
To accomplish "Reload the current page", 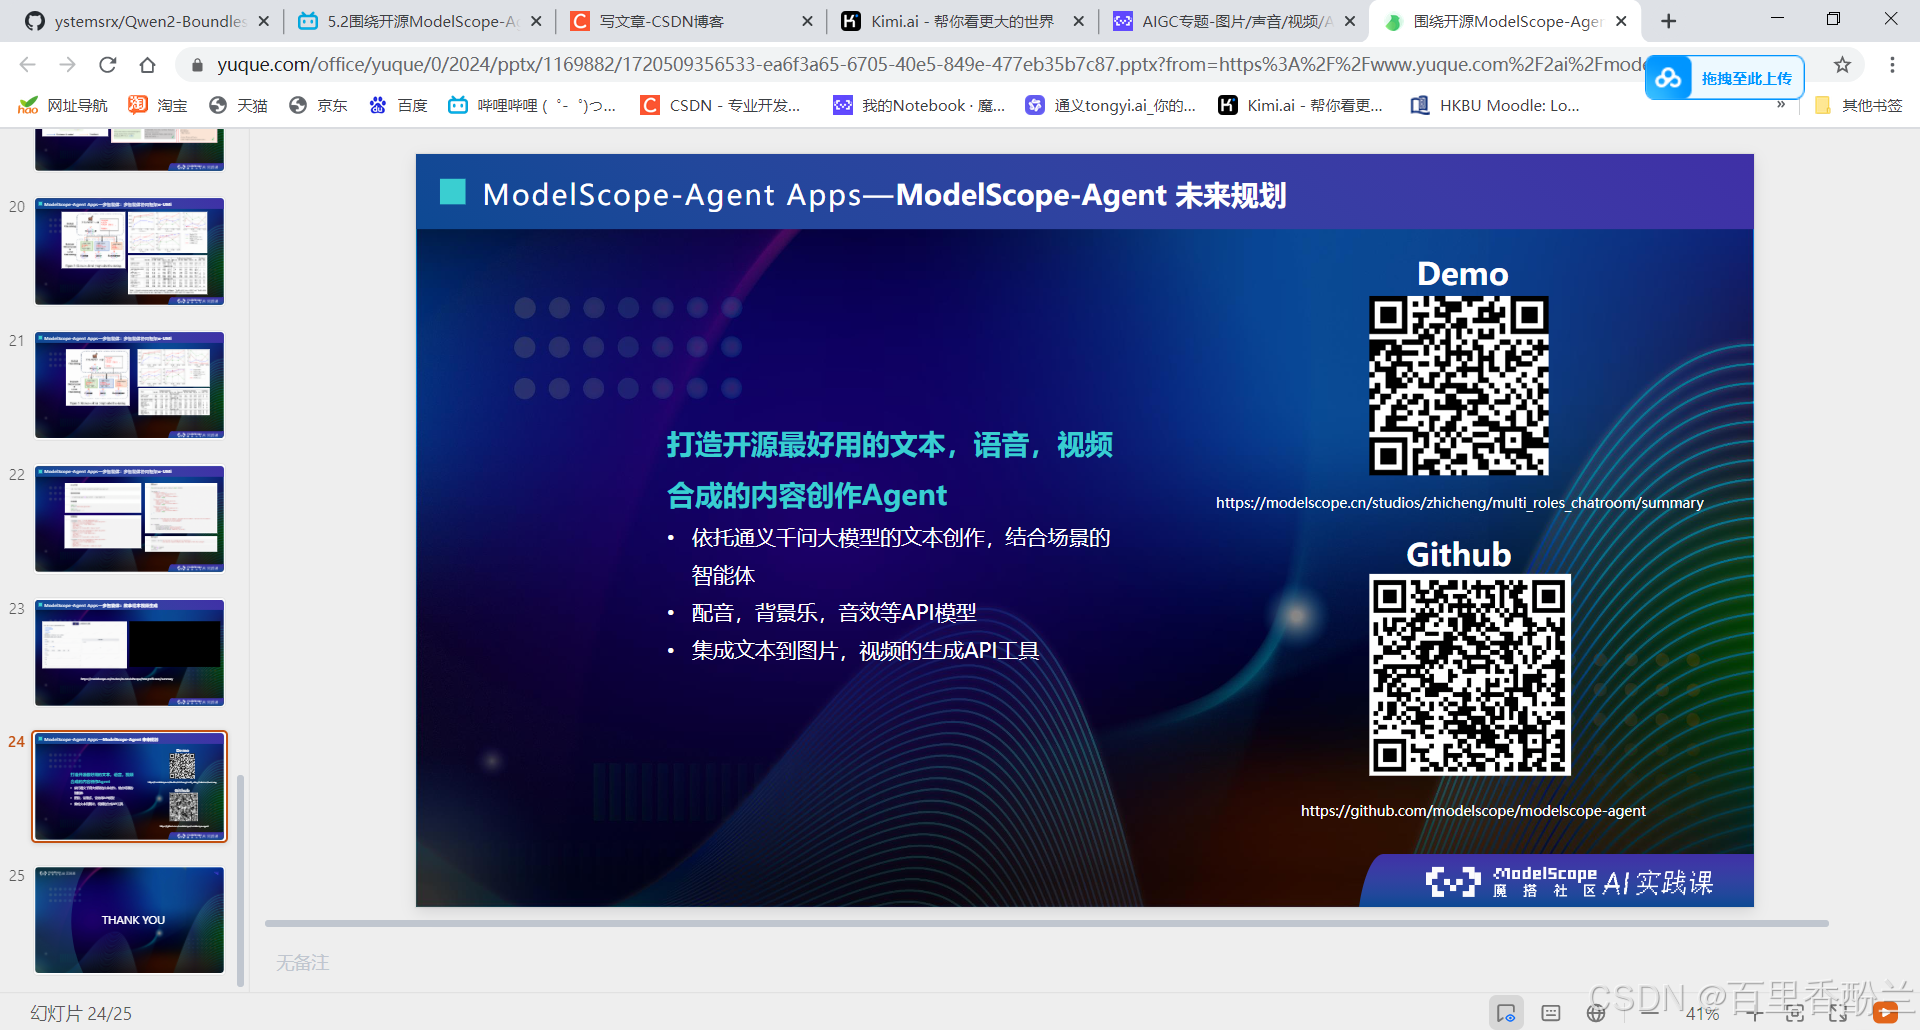I will pyautogui.click(x=107, y=65).
